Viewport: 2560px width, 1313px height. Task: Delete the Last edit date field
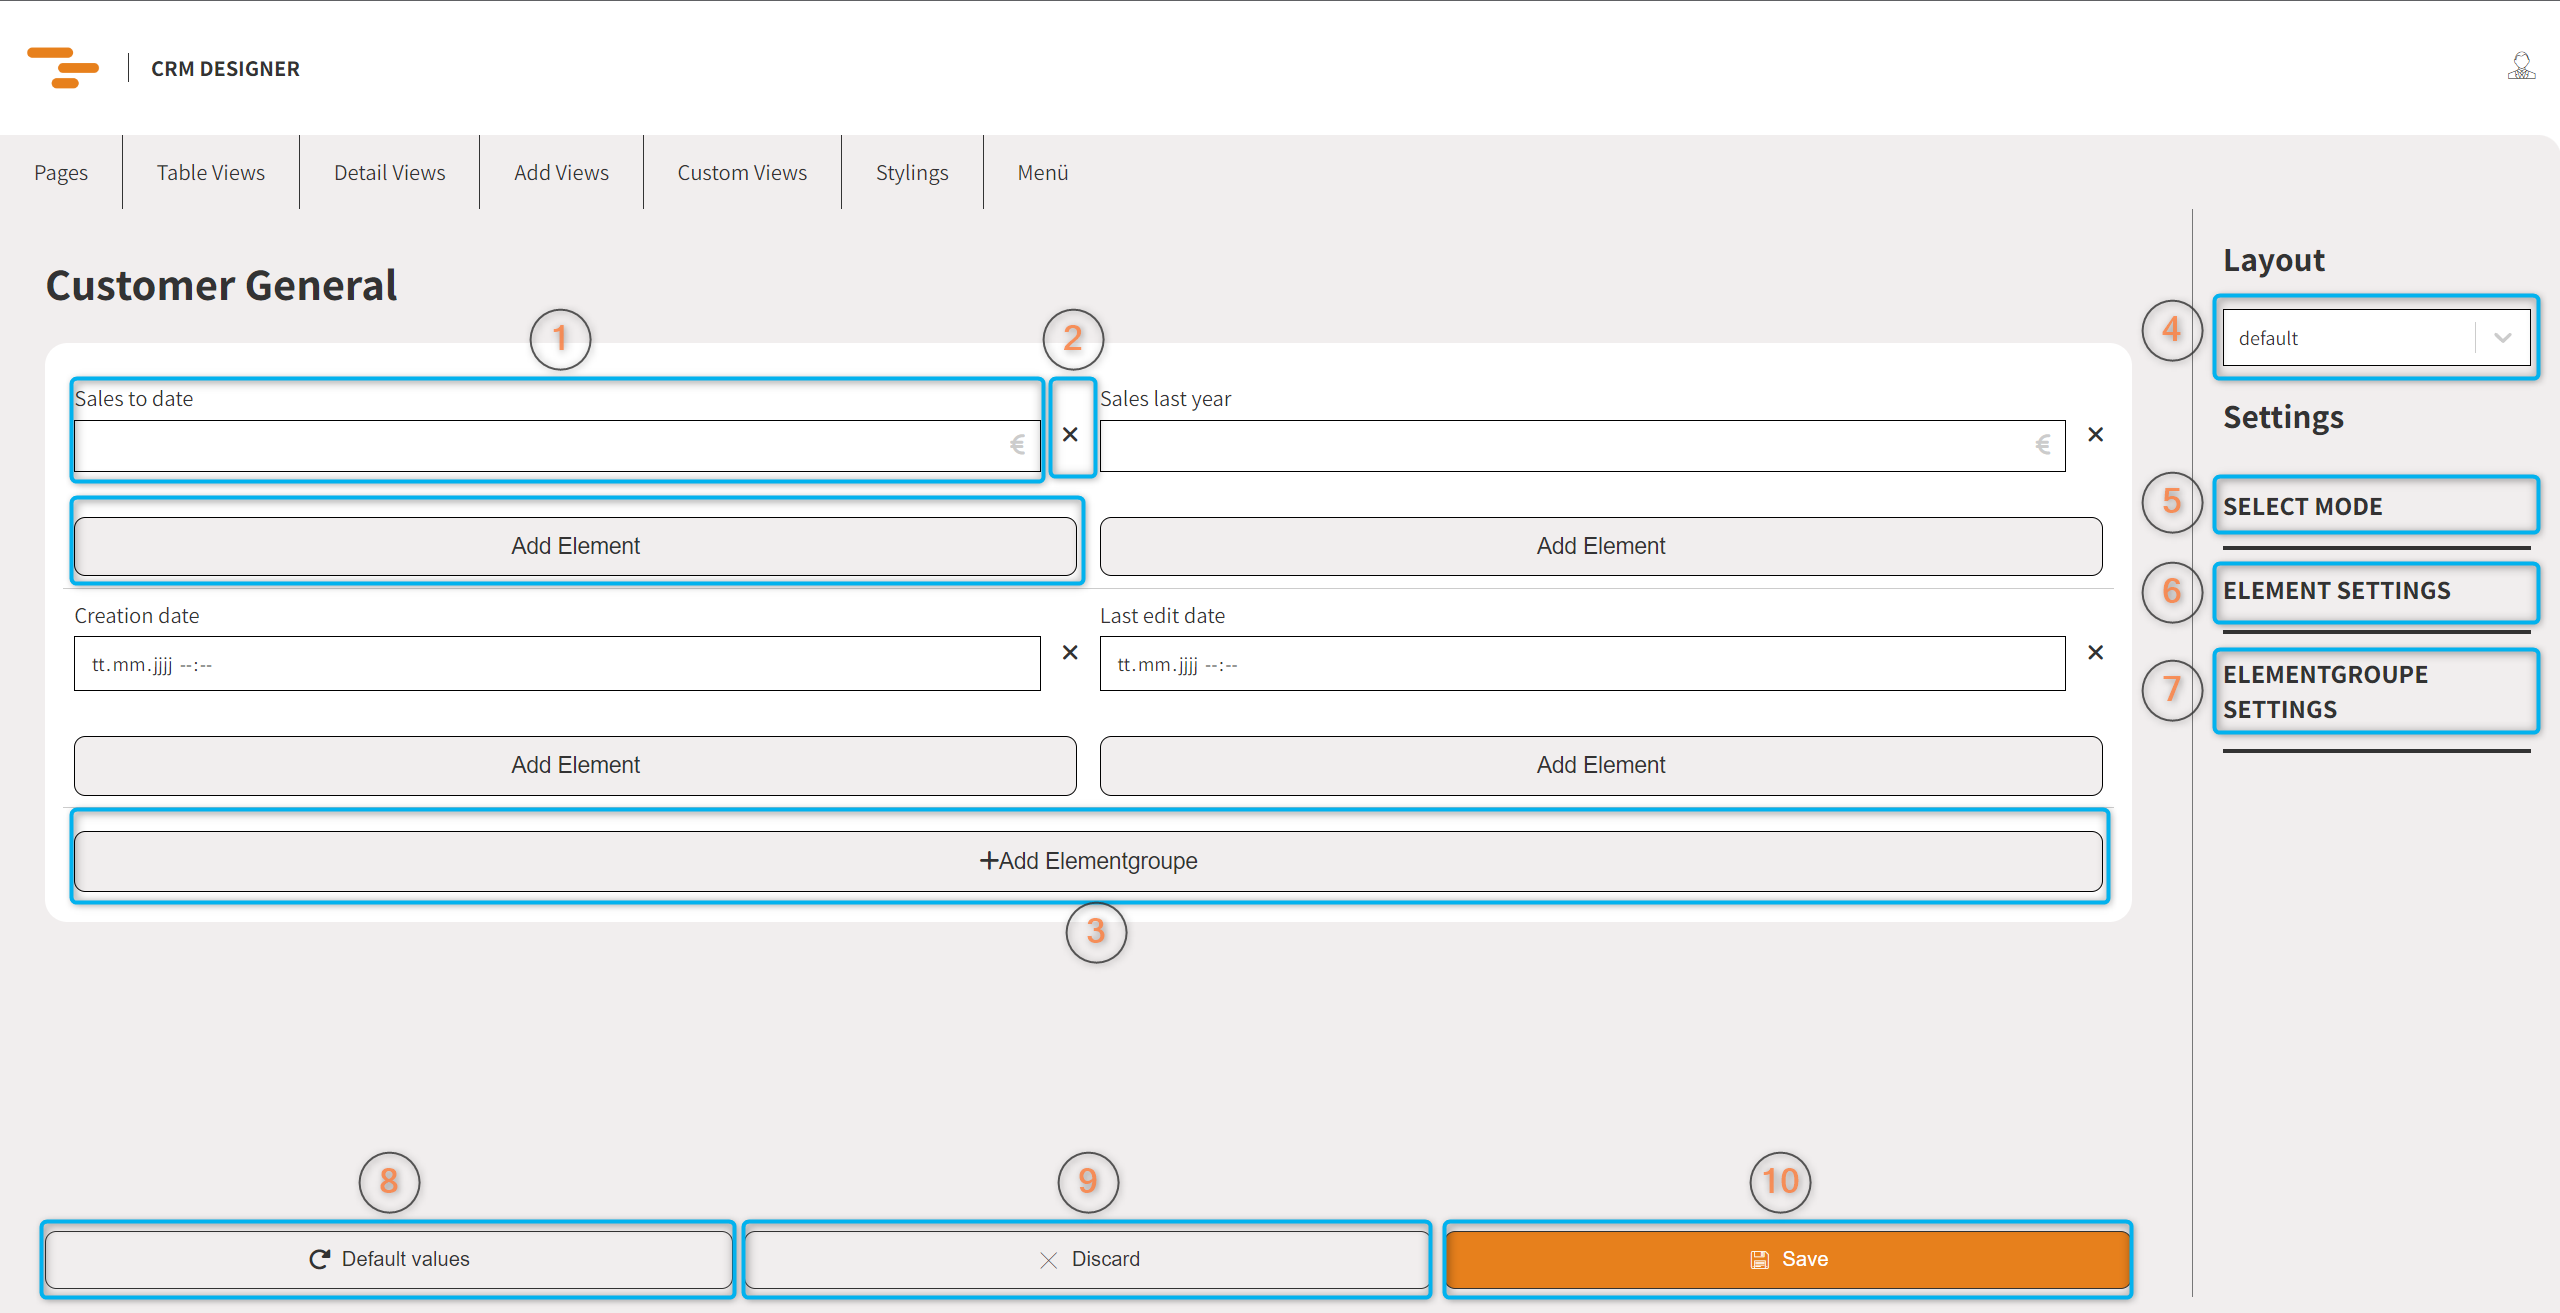point(2095,652)
